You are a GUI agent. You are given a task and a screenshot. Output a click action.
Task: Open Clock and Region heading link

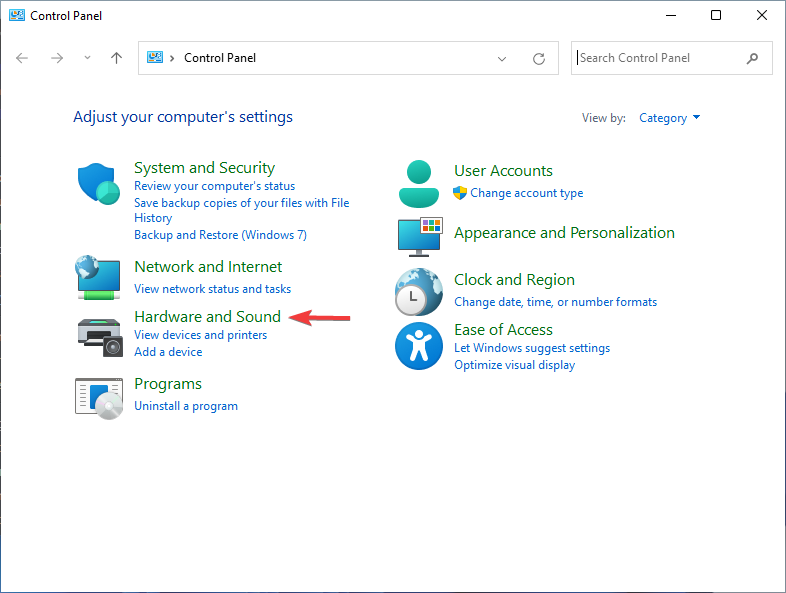(514, 279)
